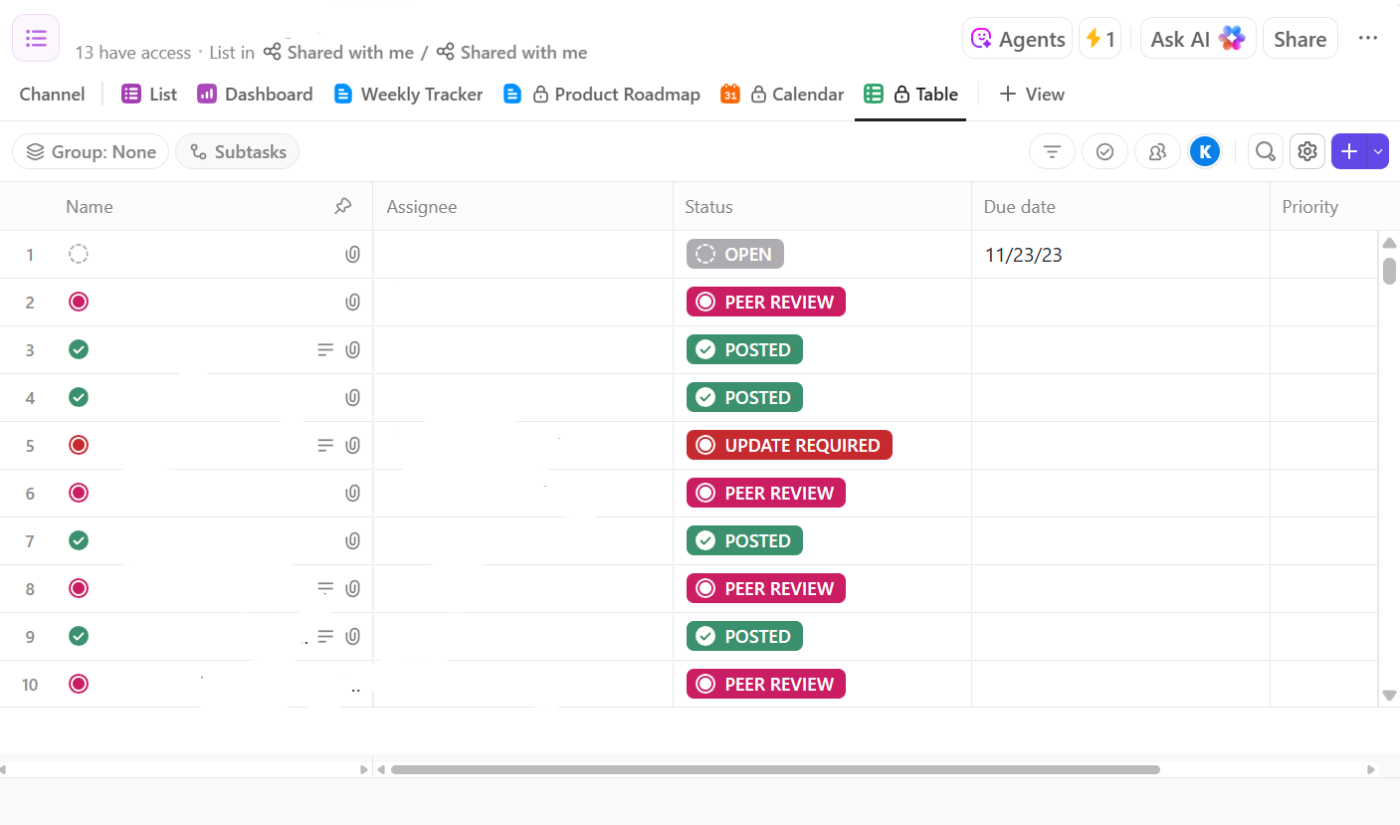Open row 5 description lines icon
This screenshot has height=825, width=1400.
tap(325, 445)
